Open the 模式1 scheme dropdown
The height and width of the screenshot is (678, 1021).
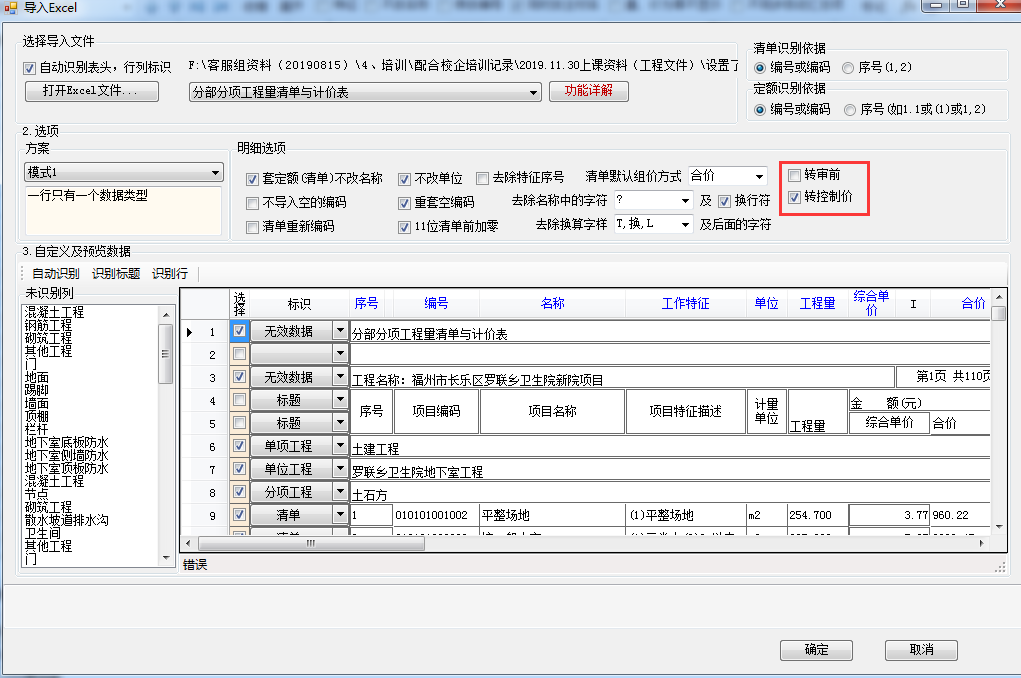pyautogui.click(x=215, y=173)
